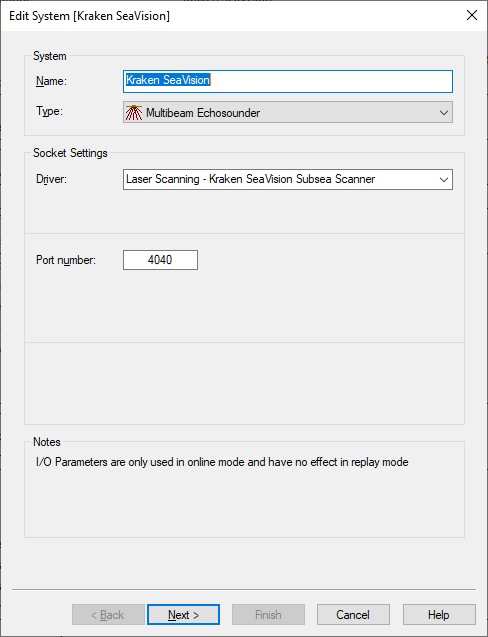This screenshot has height=637, width=488.
Task: Click the I/O Parameters note text
Action: 222,462
